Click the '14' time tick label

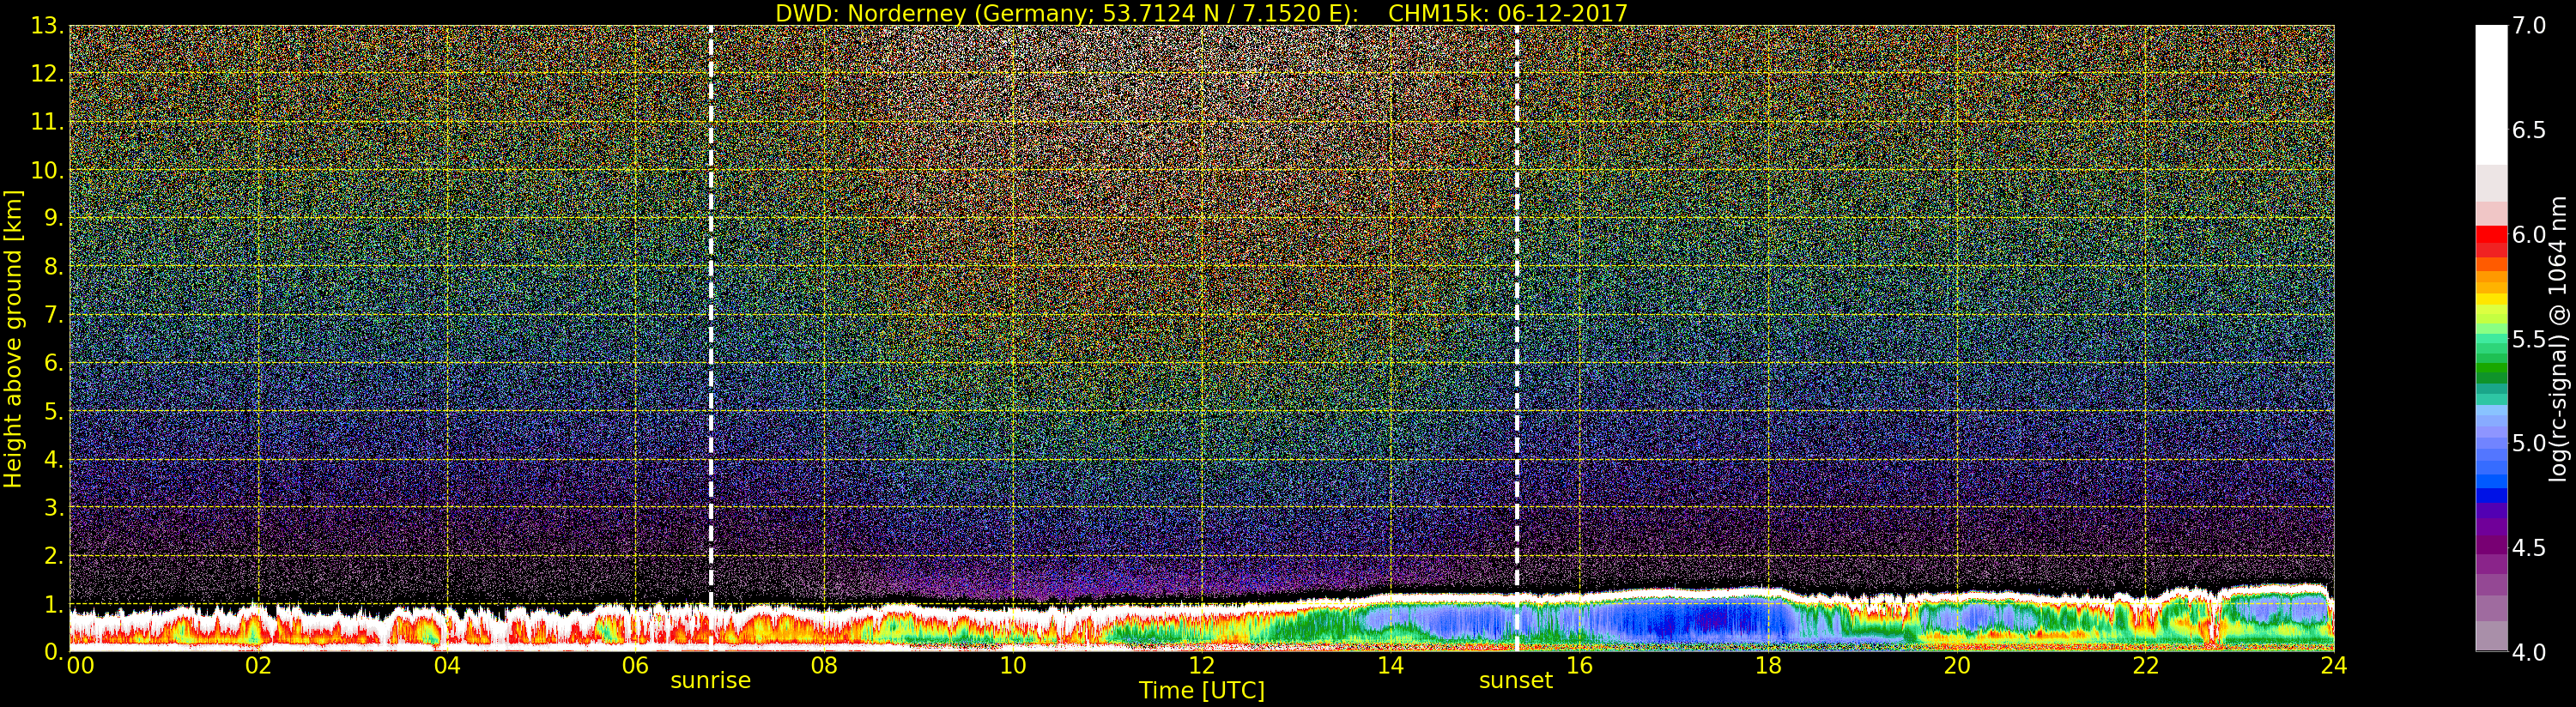click(1390, 665)
